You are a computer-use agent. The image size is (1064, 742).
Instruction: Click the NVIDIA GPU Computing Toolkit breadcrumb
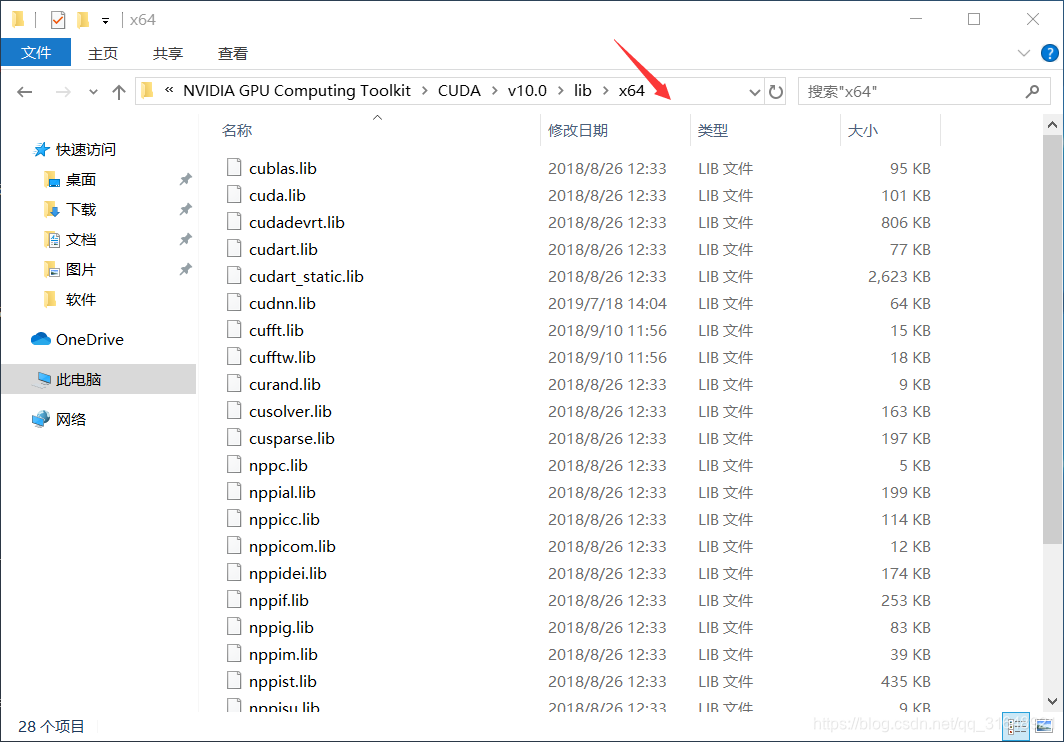pos(297,91)
